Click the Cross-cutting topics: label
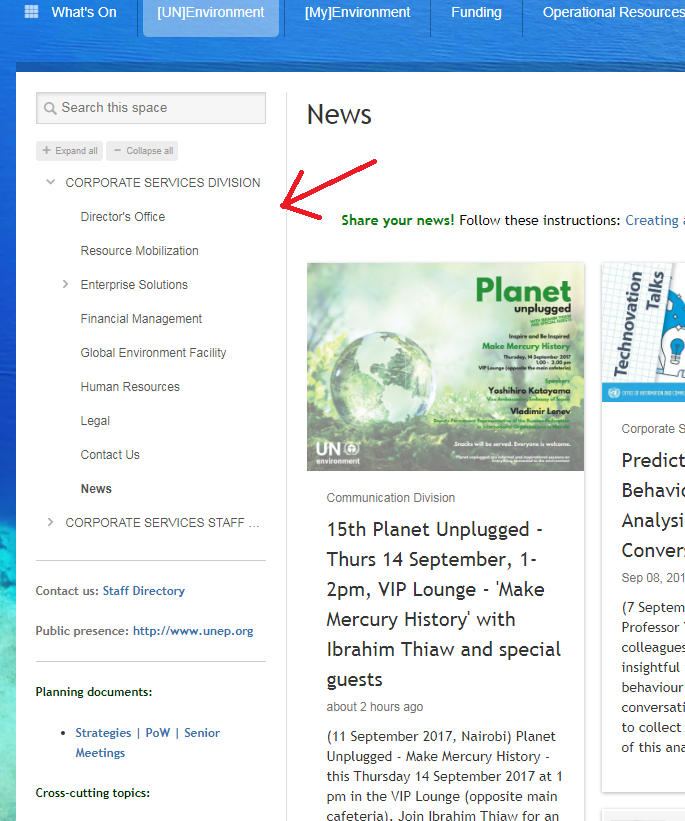The width and height of the screenshot is (685, 821). [93, 793]
